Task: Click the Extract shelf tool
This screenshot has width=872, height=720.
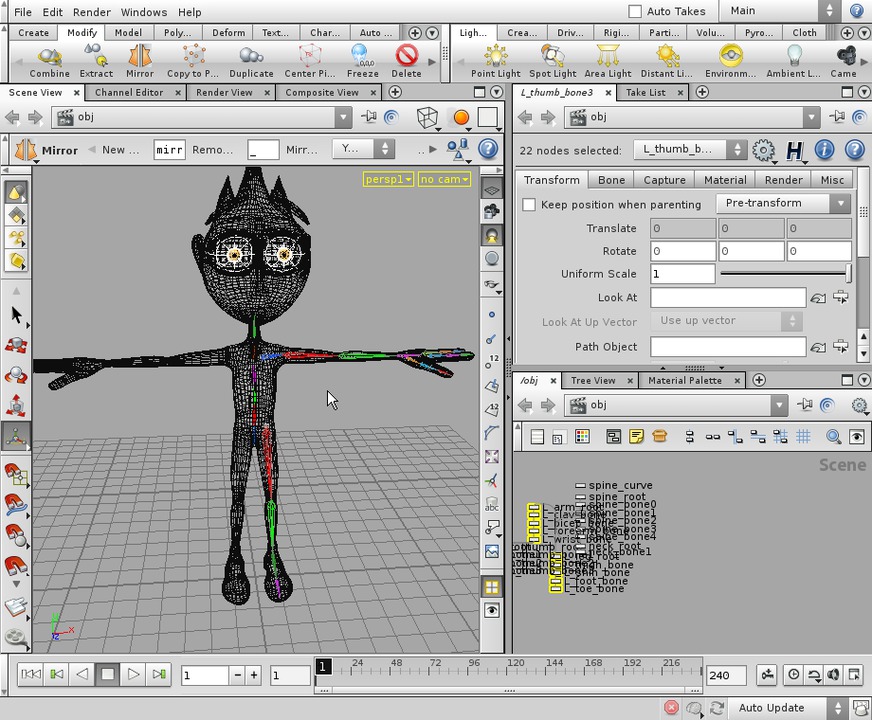Action: (96, 60)
